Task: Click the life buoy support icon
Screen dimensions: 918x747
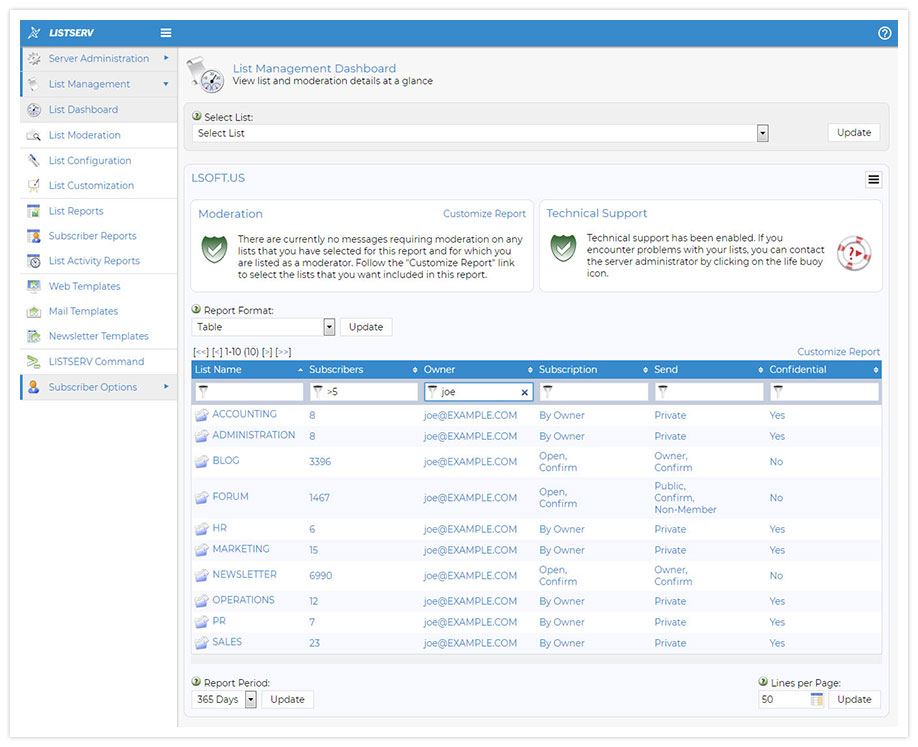Action: 854,253
